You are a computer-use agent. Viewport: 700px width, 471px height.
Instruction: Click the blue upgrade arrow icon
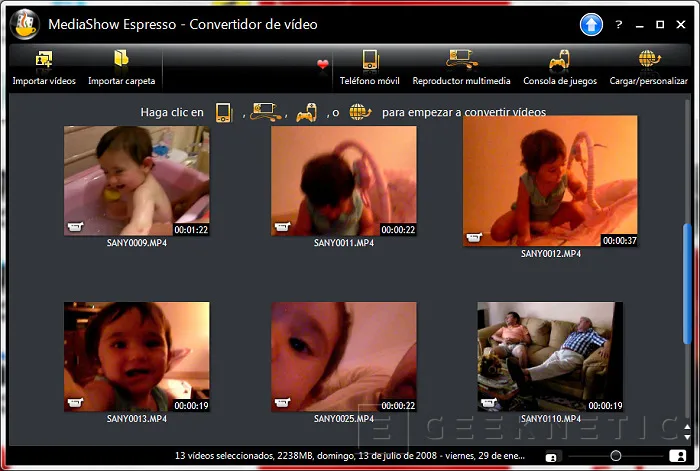coord(591,25)
